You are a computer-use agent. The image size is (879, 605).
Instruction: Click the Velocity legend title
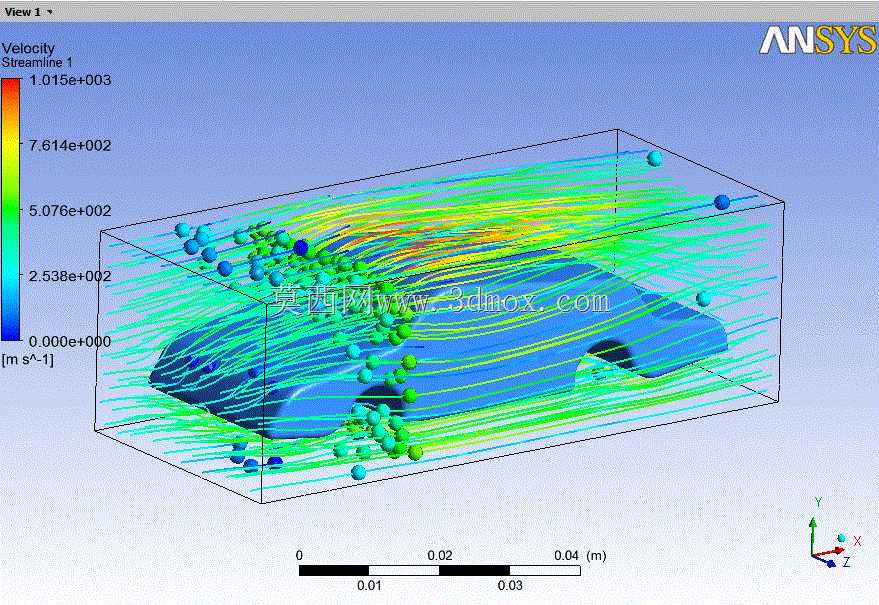pyautogui.click(x=28, y=48)
